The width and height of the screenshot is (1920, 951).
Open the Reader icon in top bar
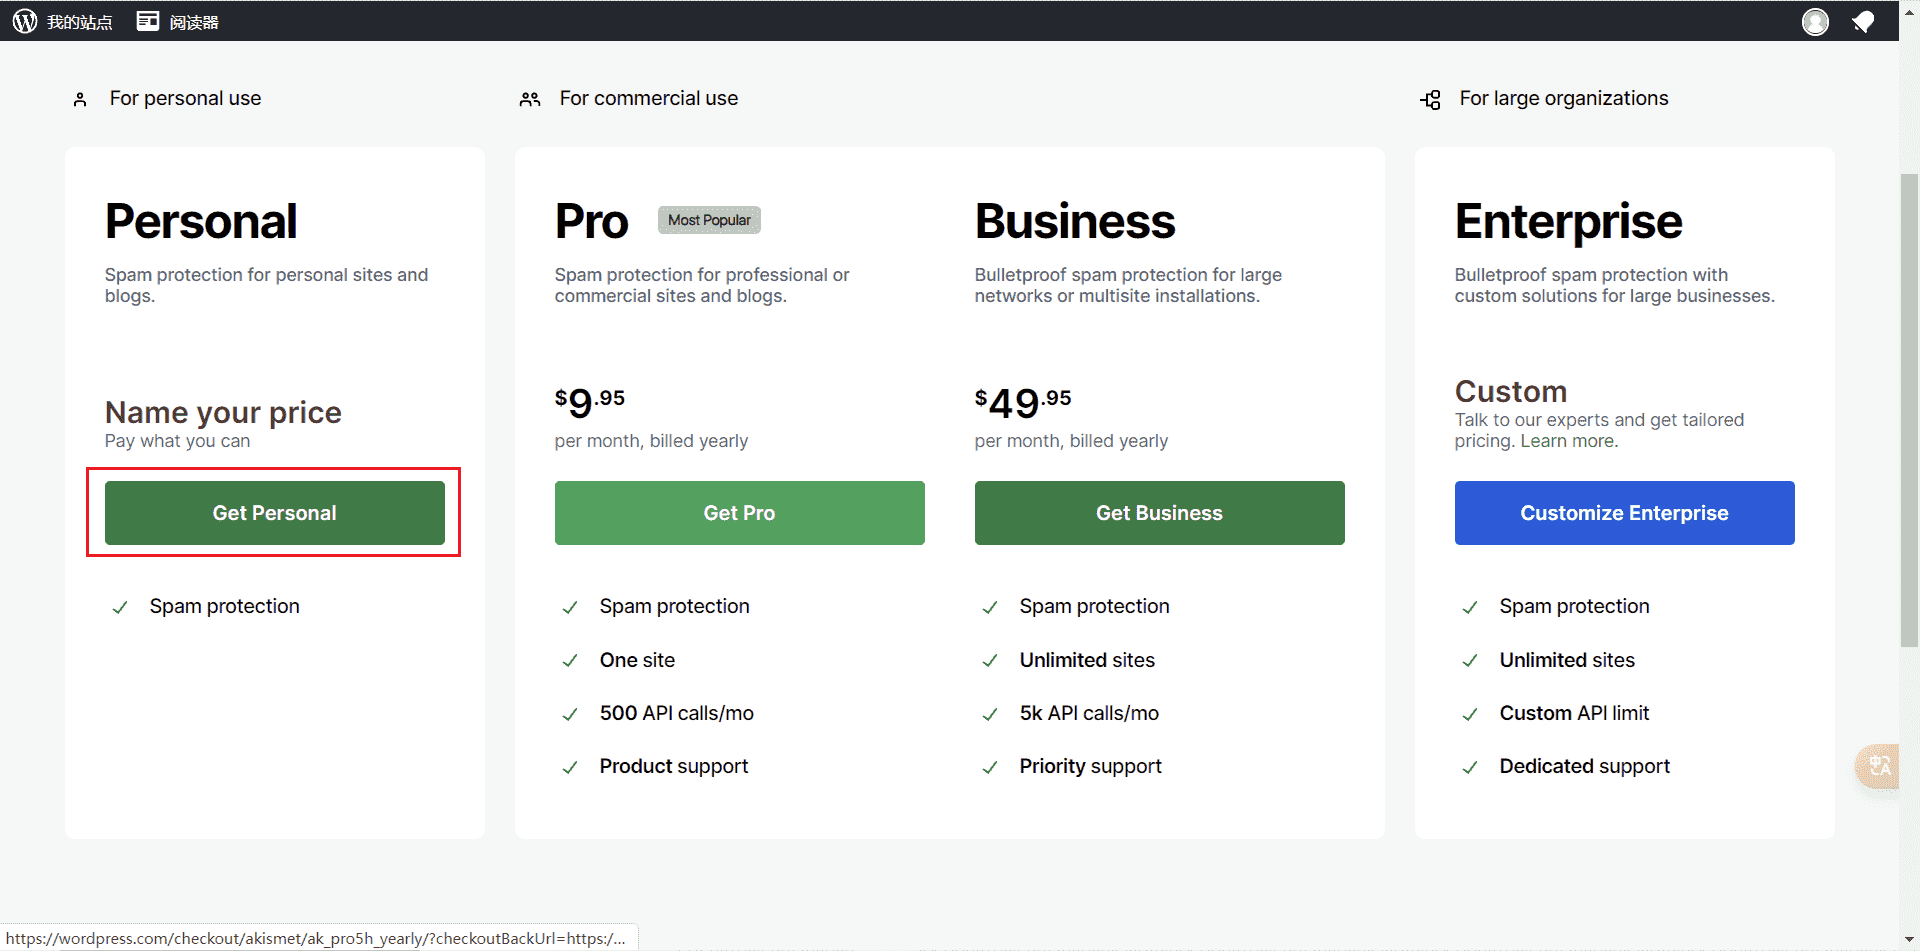148,21
